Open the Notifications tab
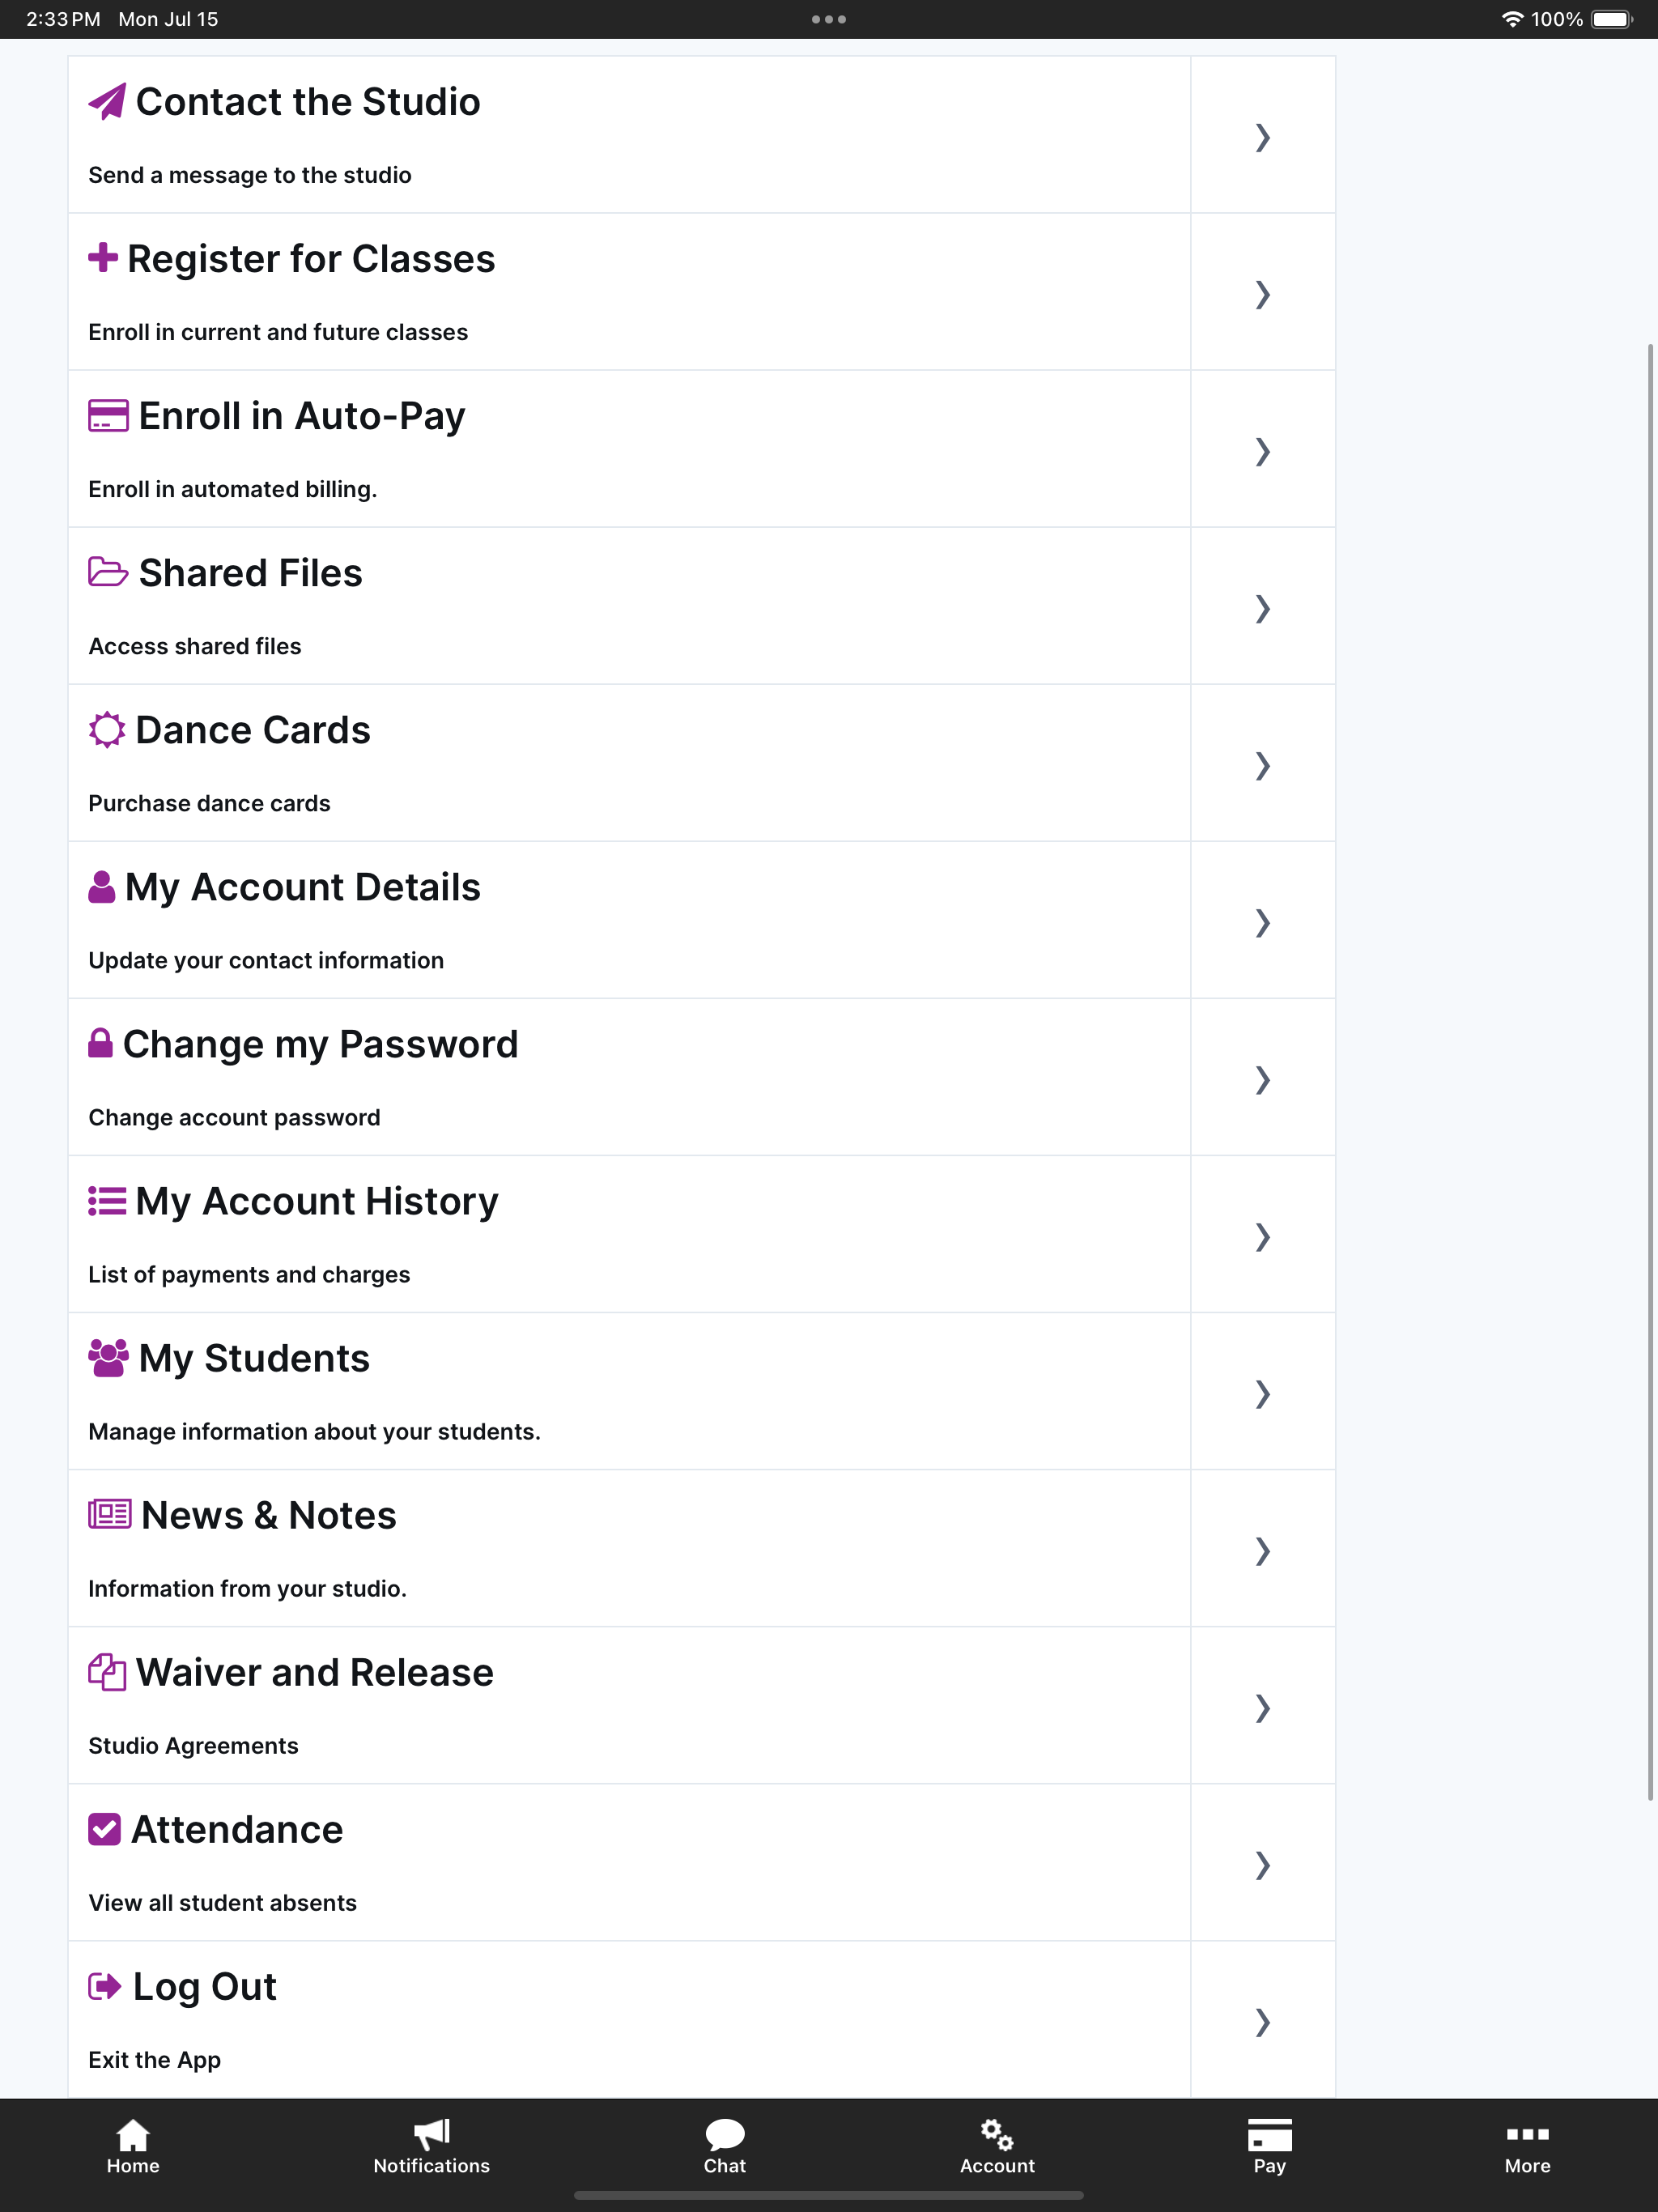This screenshot has width=1658, height=2212. (431, 2147)
